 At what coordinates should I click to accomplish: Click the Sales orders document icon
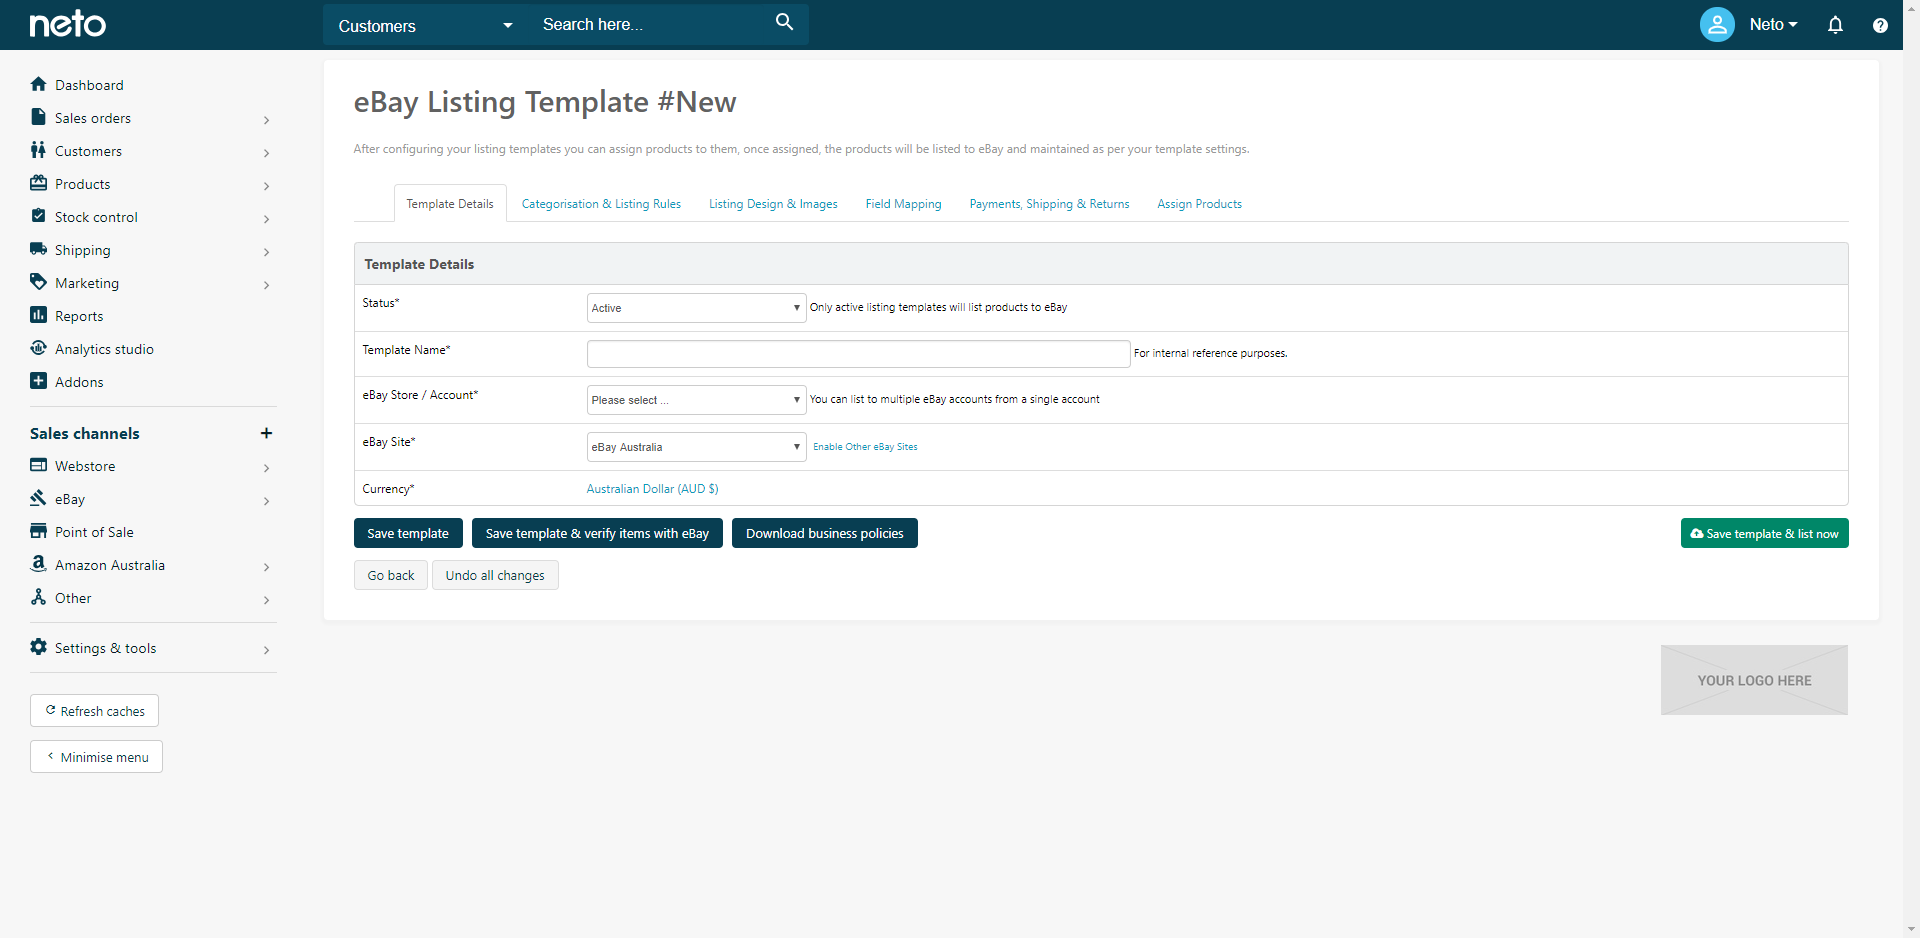coord(38,117)
